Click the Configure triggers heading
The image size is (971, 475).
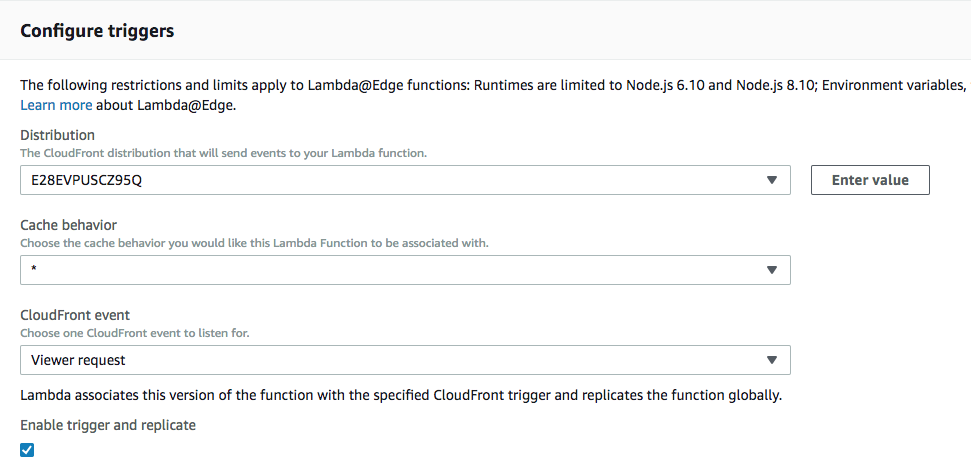click(97, 30)
